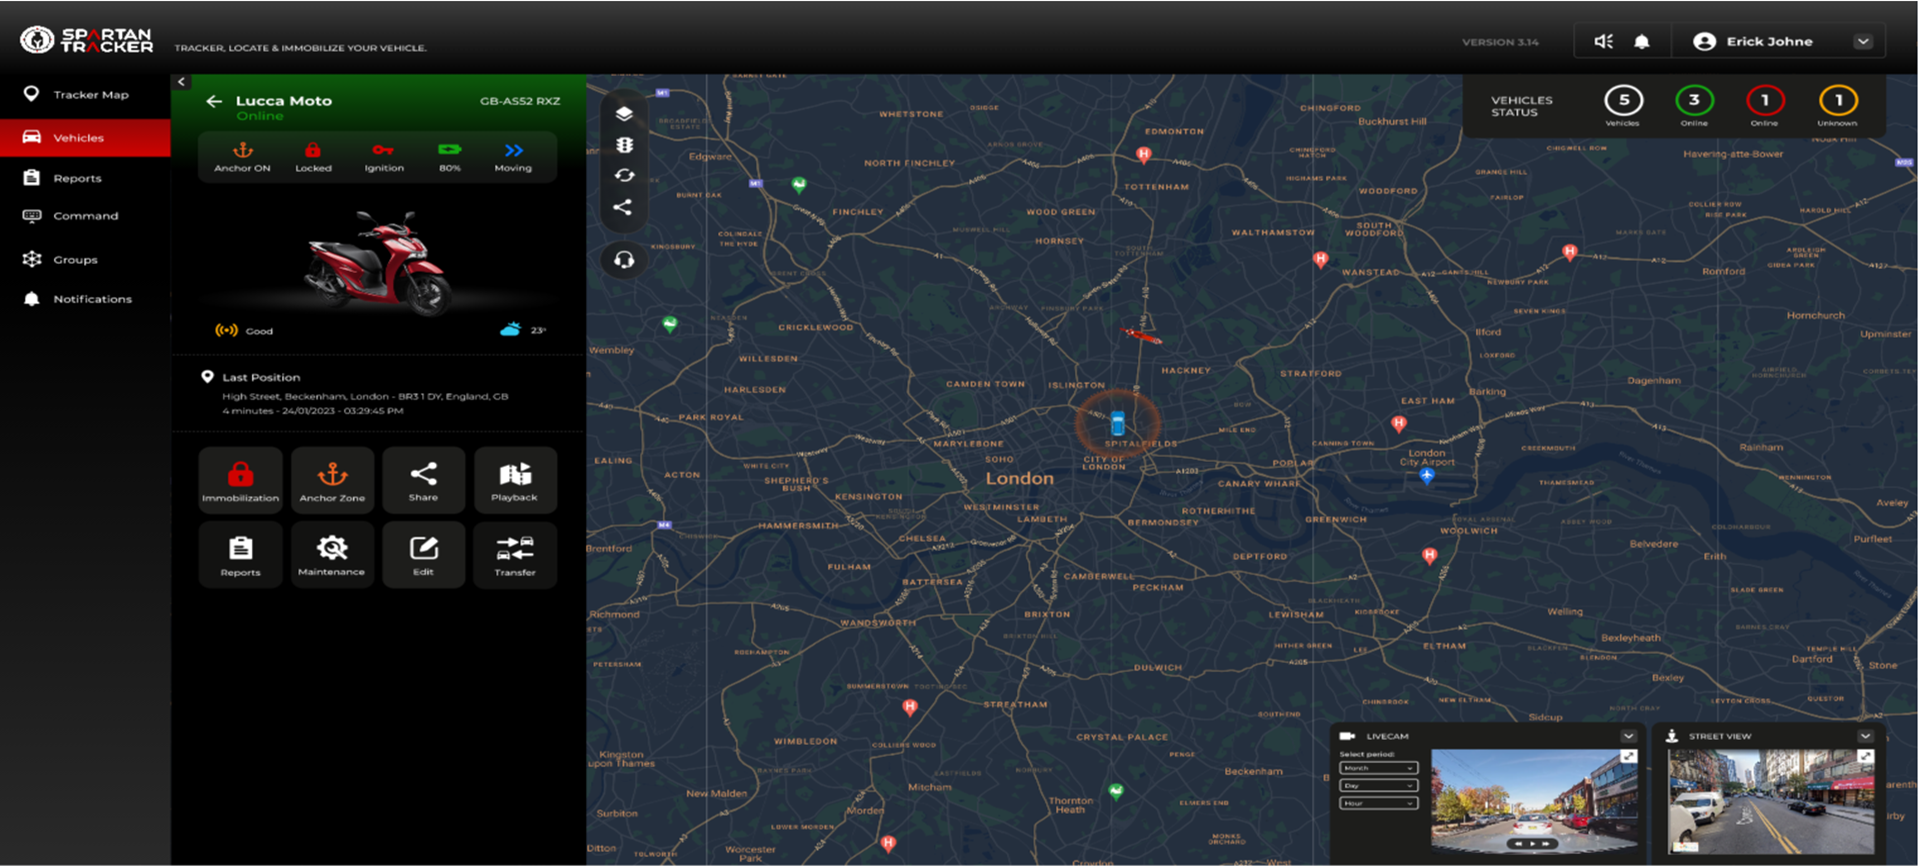The width and height of the screenshot is (1919, 866).
Task: Click the Anchor ON status icon
Action: pyautogui.click(x=242, y=151)
